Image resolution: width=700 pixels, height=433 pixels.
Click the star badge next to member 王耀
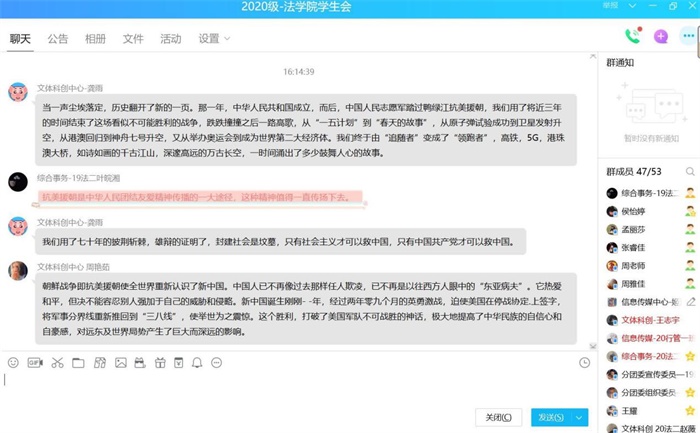(691, 411)
